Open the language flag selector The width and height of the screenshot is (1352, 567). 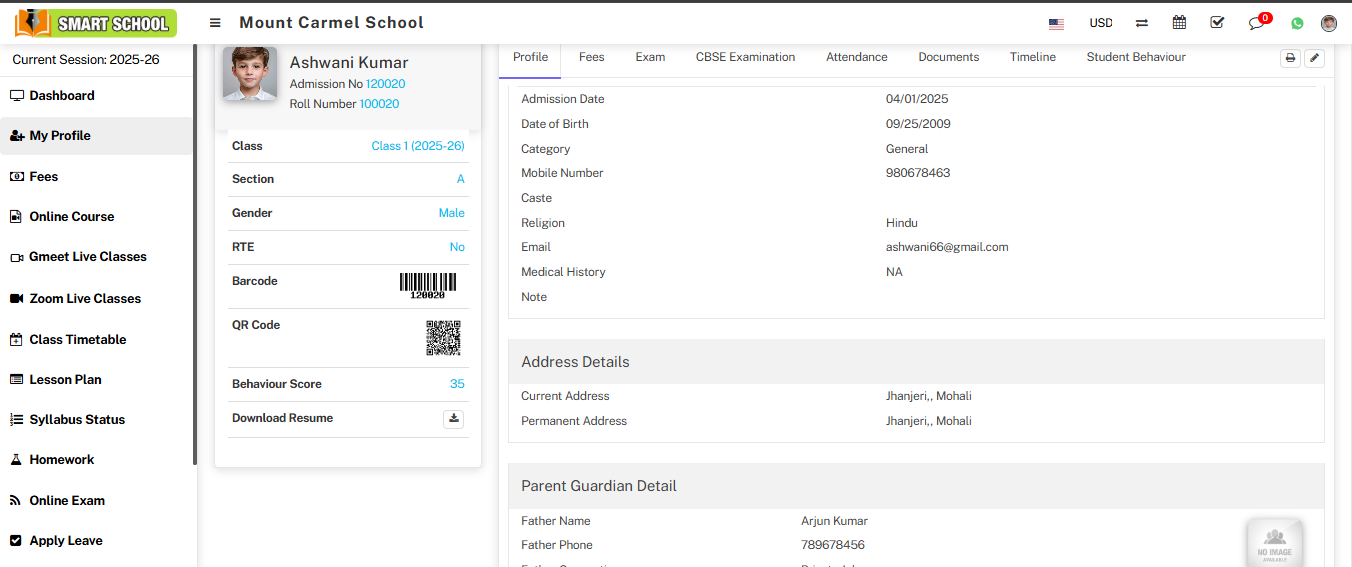pos(1056,23)
